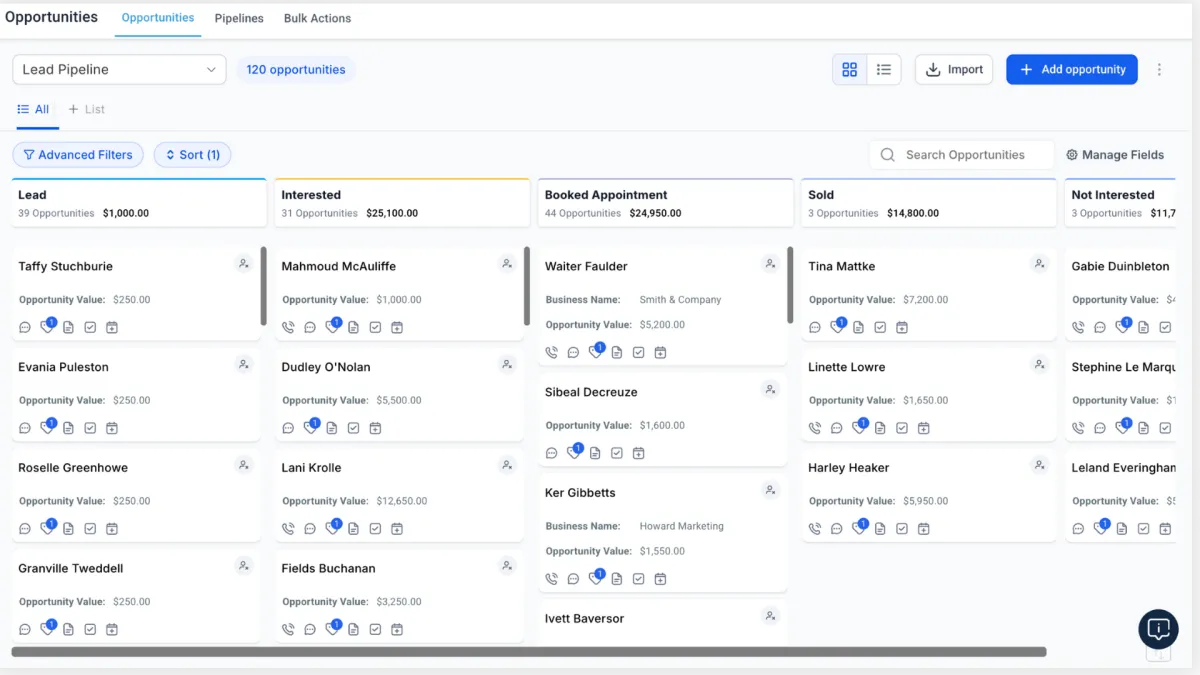Click the appointment calendar icon on Tina Mattke's card

902,327
